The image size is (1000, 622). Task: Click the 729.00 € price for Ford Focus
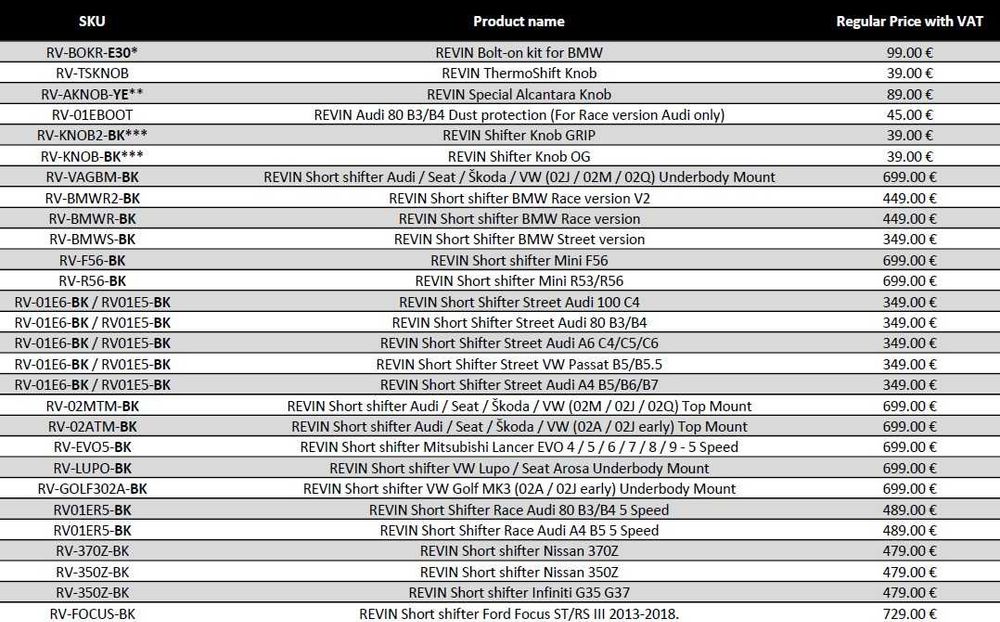[x=909, y=614]
